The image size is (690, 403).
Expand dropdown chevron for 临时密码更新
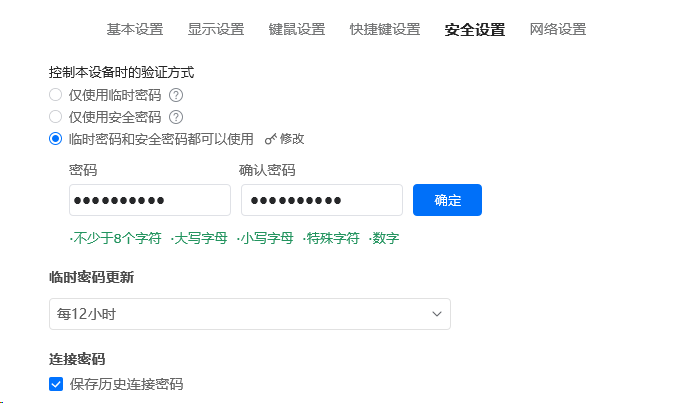[x=437, y=314]
